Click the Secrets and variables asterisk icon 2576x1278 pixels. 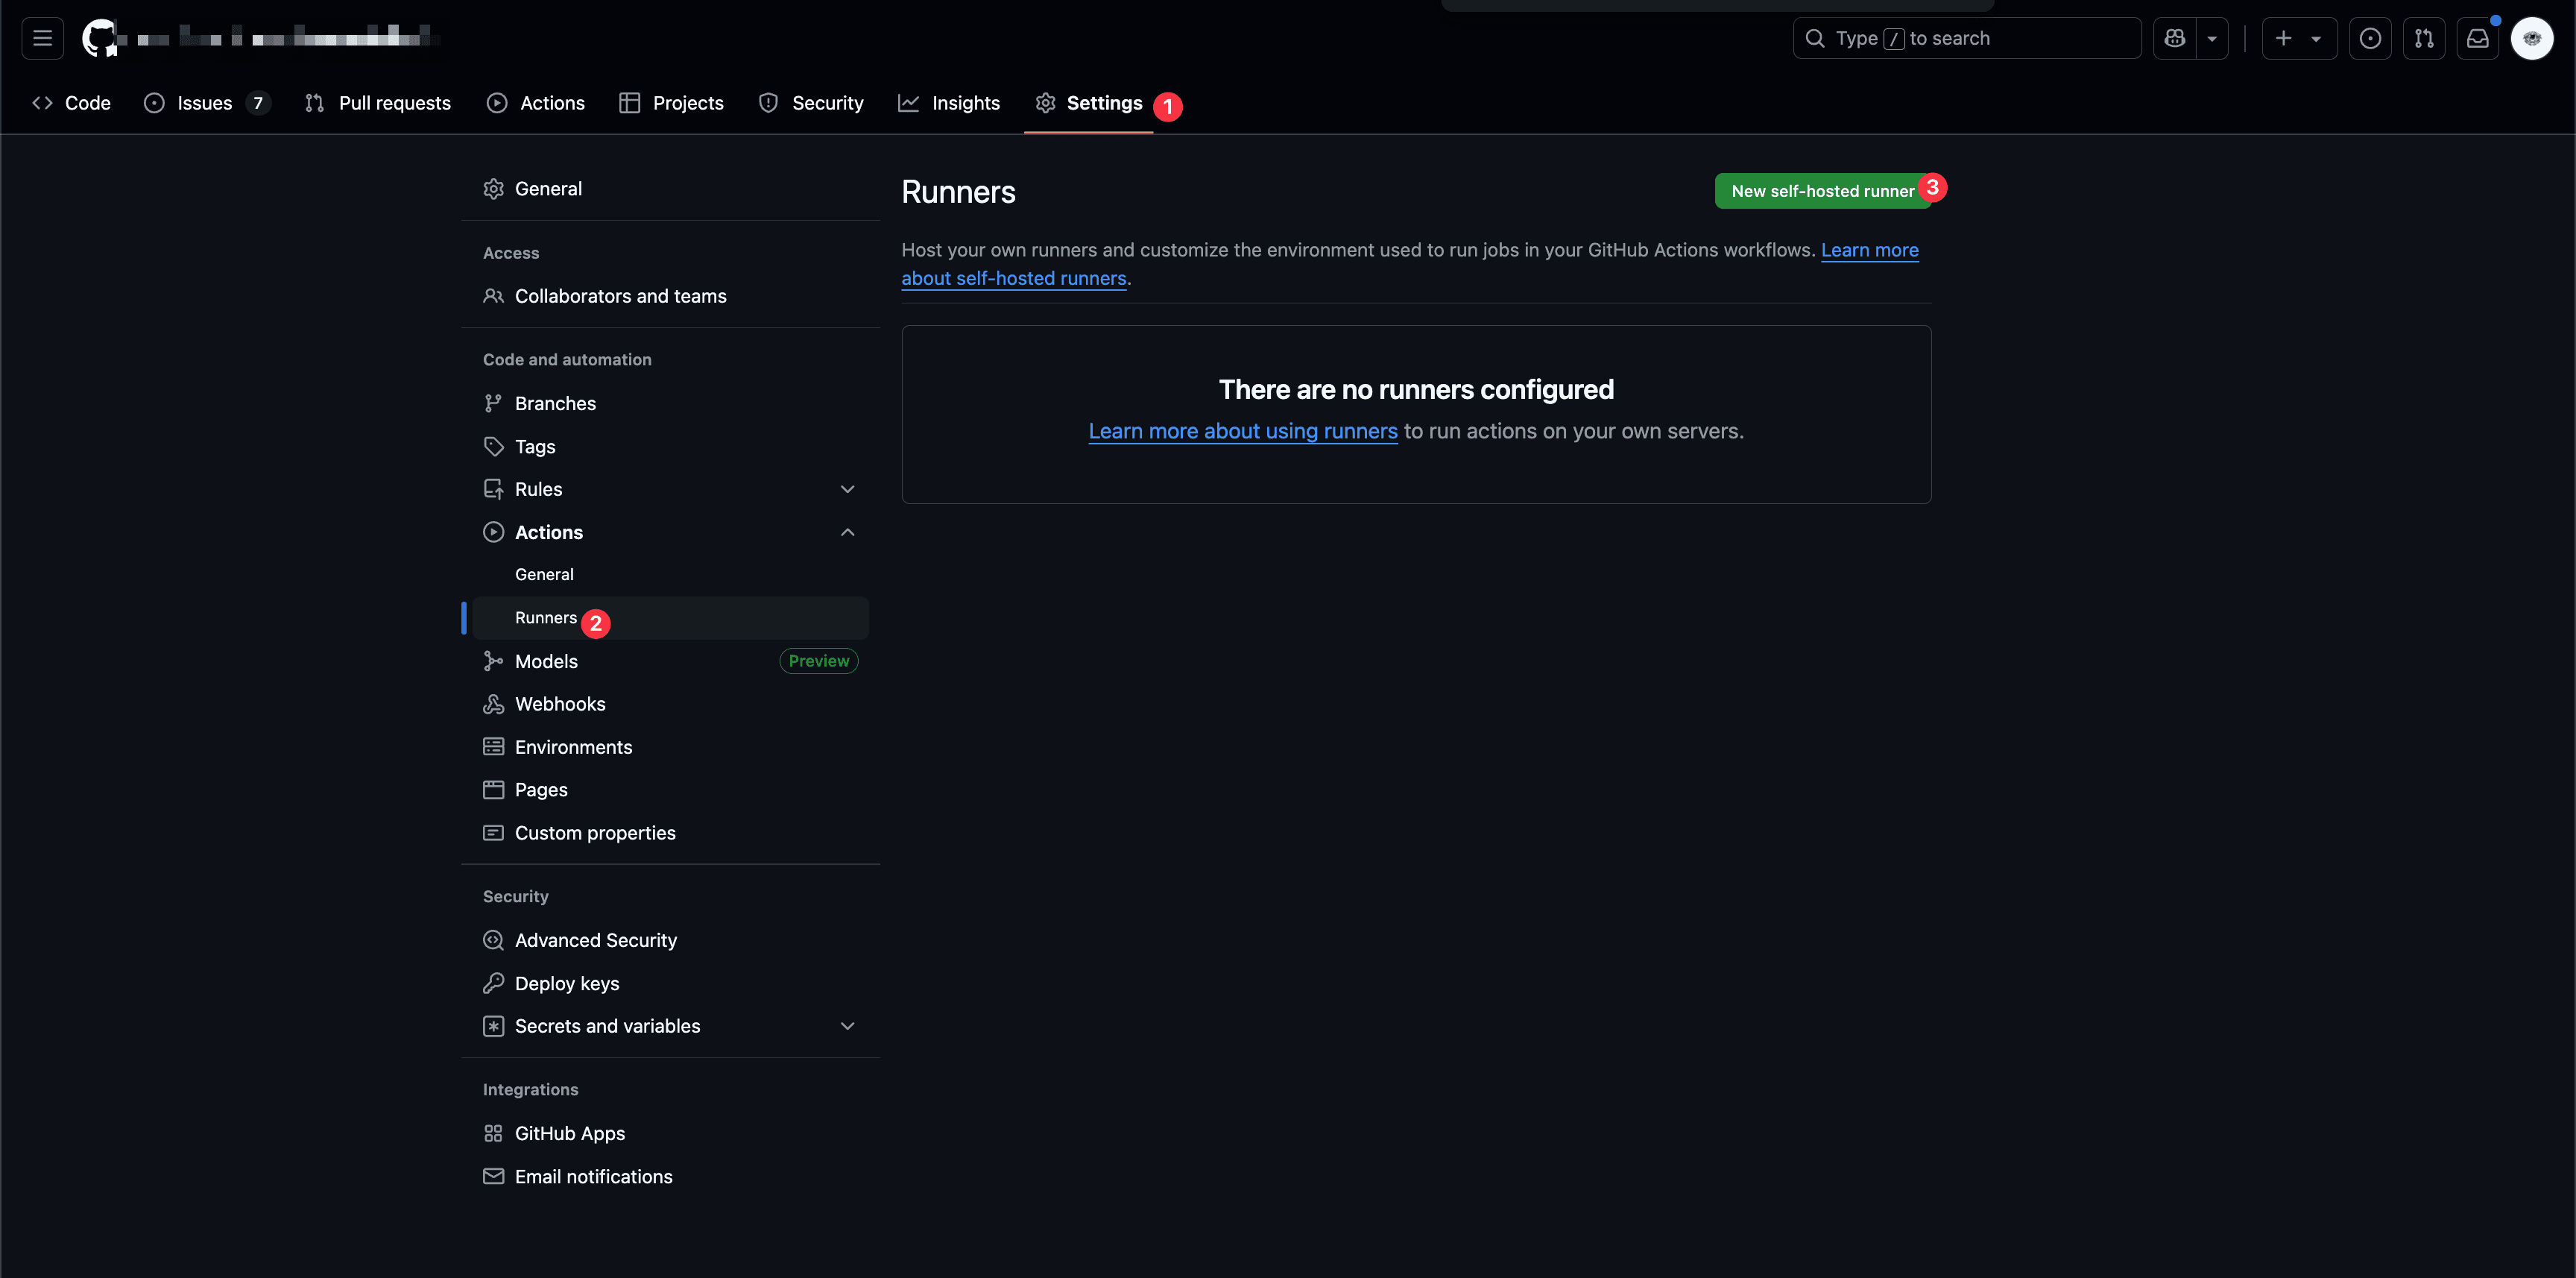(x=493, y=1026)
